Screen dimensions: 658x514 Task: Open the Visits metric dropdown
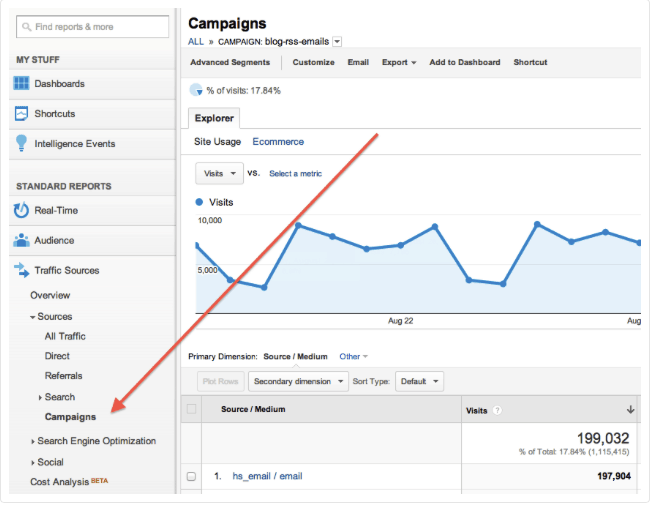point(219,173)
